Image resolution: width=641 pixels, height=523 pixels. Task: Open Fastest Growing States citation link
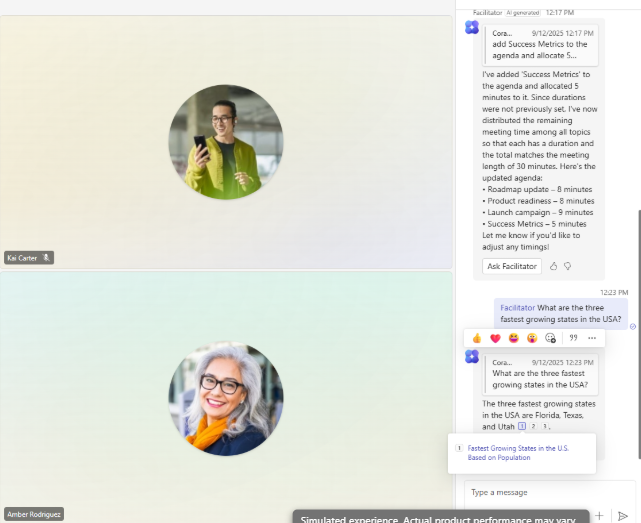coord(518,452)
